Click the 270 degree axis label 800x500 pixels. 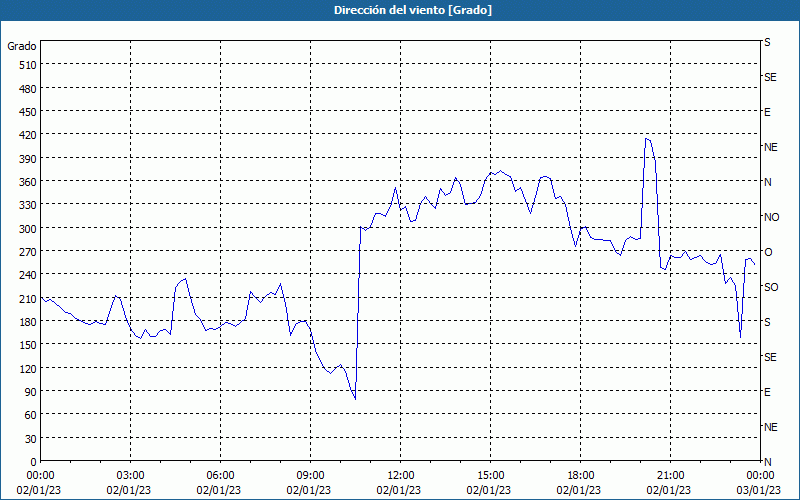coord(28,252)
